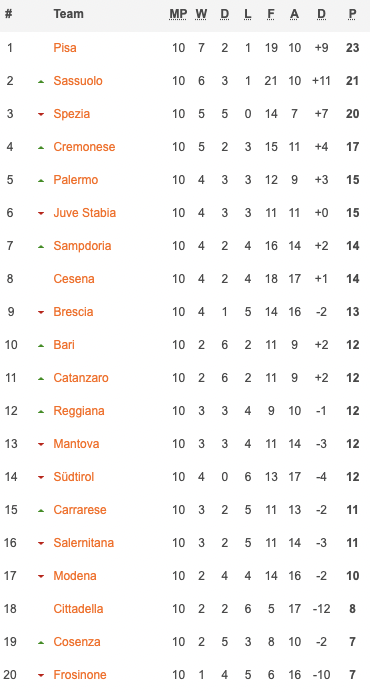Open the Palermo team page

click(x=76, y=180)
